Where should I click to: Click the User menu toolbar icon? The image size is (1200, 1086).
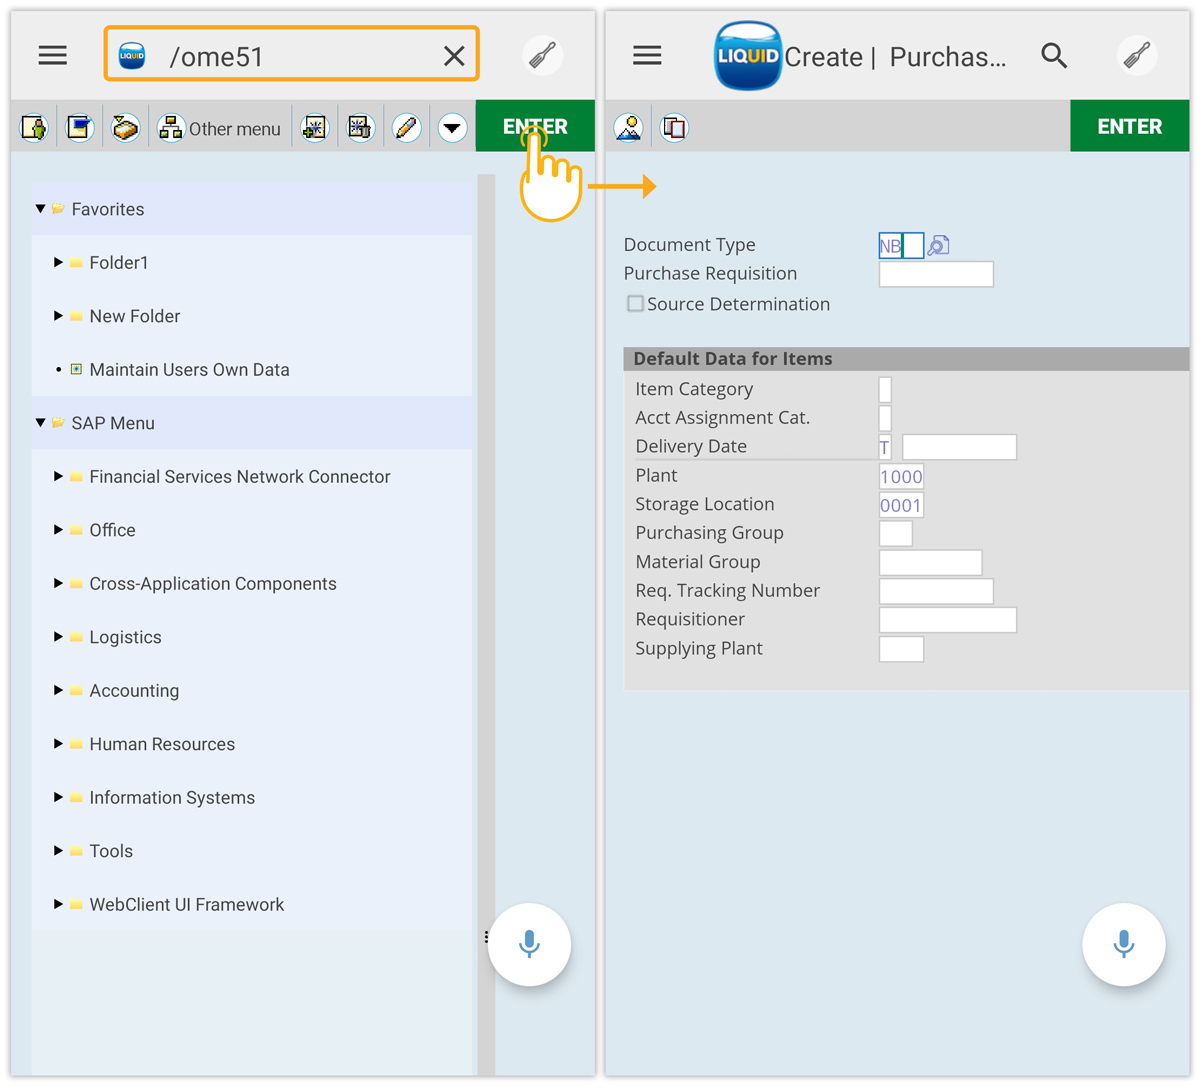pyautogui.click(x=35, y=127)
